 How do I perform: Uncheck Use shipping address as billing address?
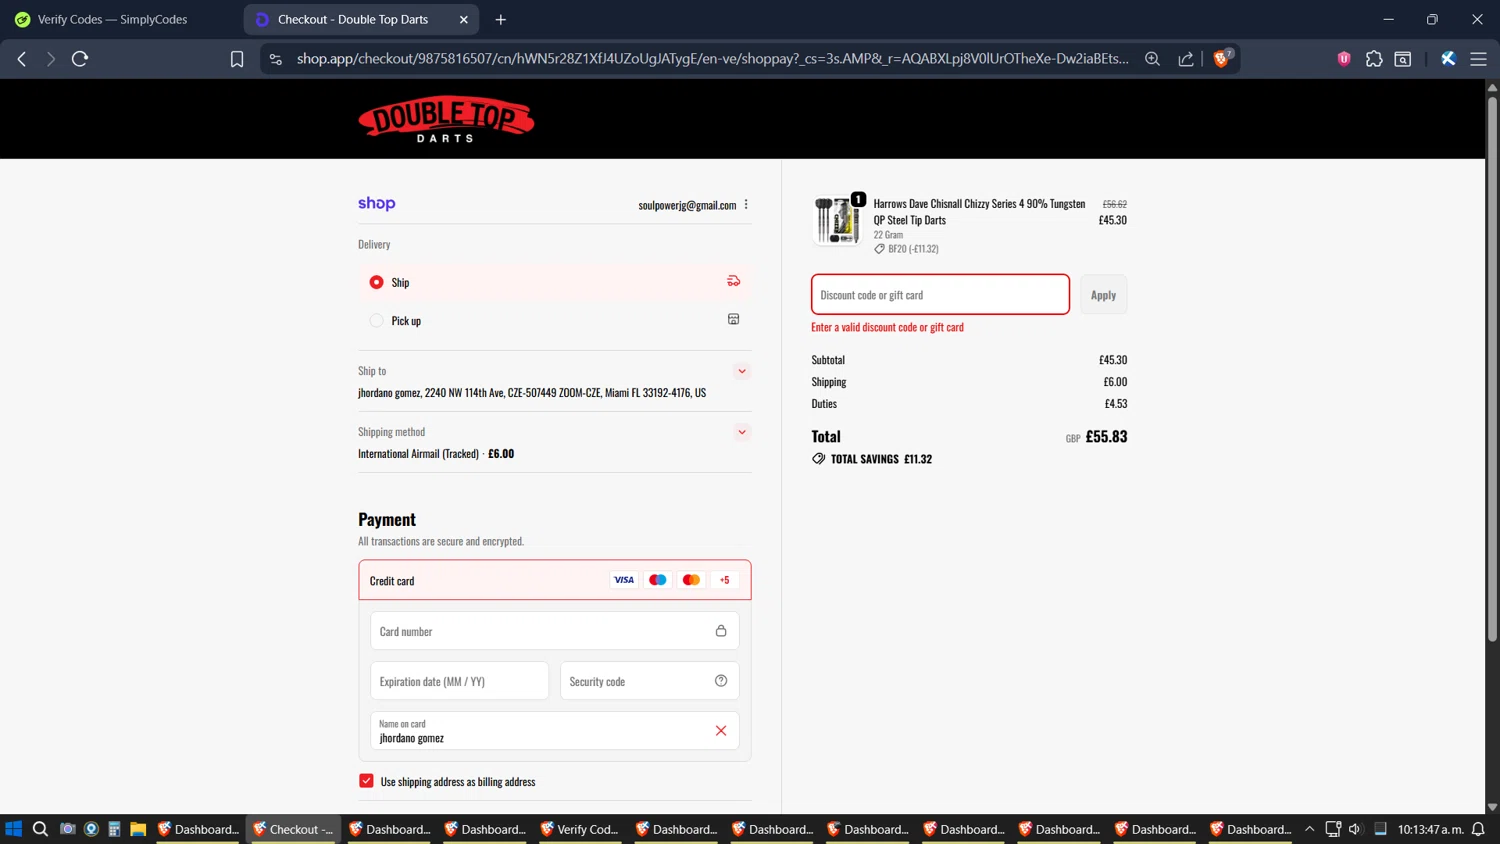pyautogui.click(x=366, y=781)
